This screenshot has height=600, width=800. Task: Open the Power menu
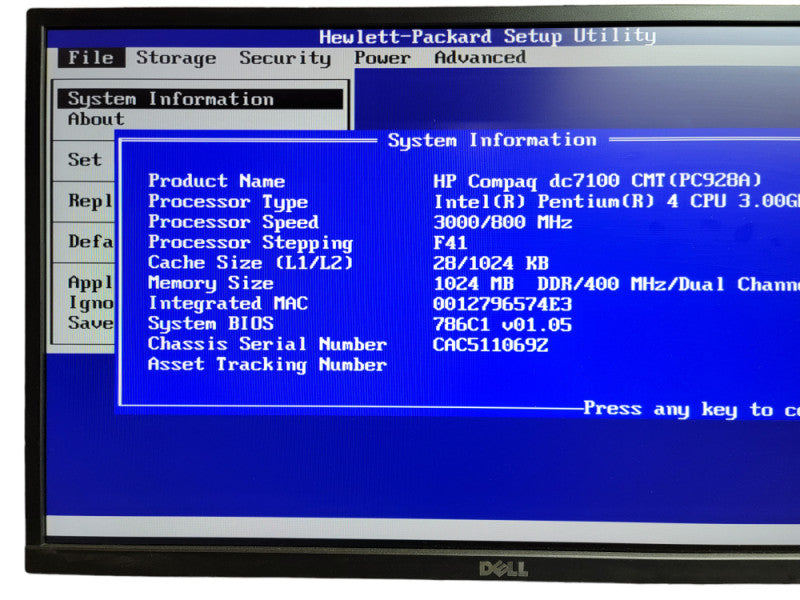[382, 58]
